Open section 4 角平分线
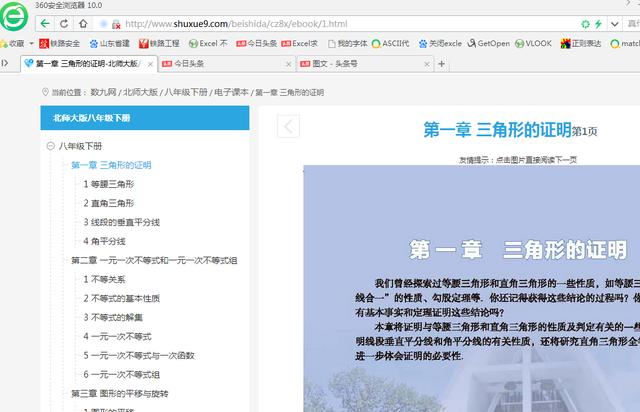The height and width of the screenshot is (412, 640). [x=104, y=241]
